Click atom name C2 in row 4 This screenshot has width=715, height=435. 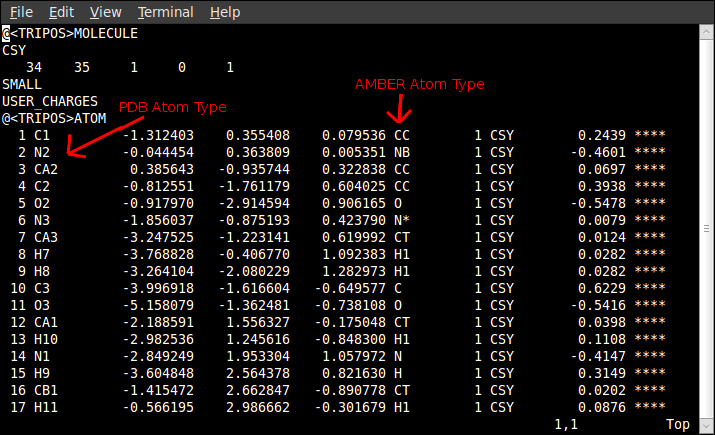[x=41, y=186]
